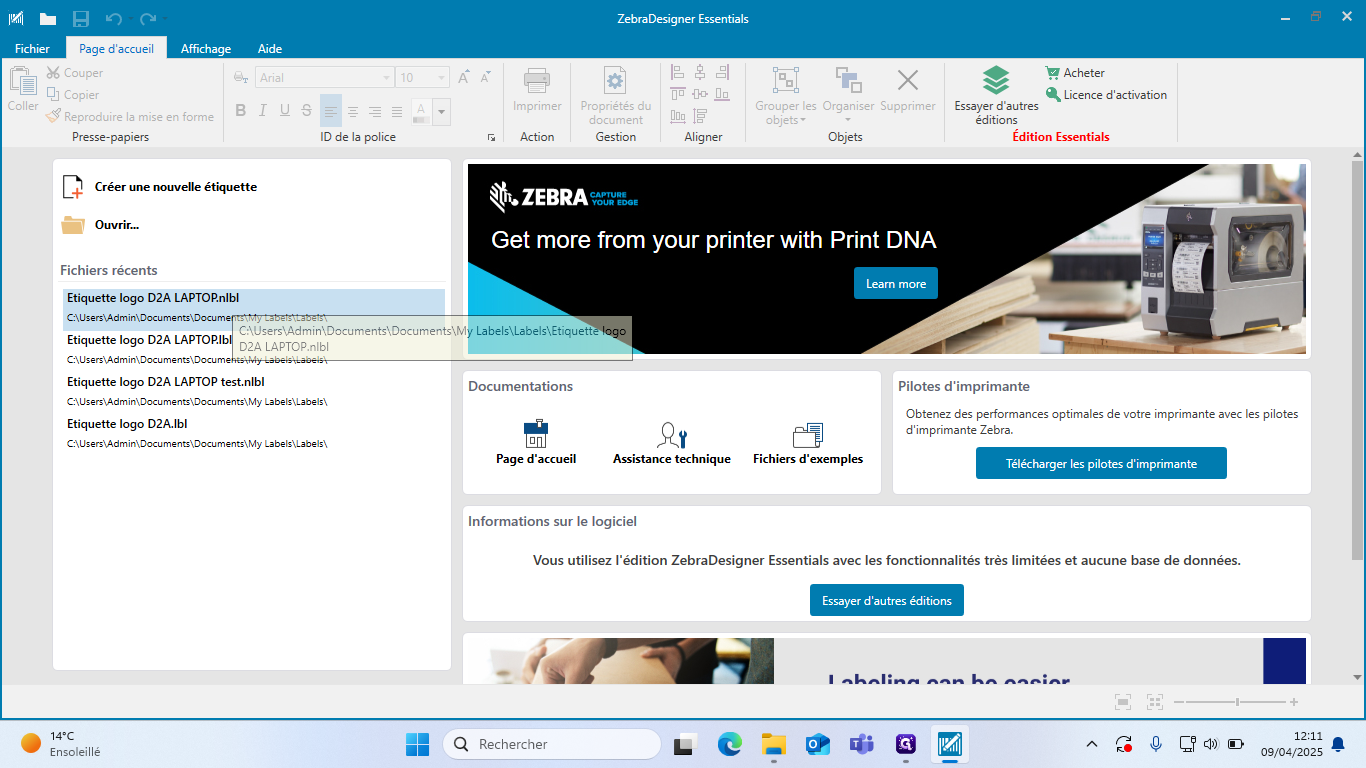Select justify text alignment
Screen dimensions: 1366x768
(397, 111)
